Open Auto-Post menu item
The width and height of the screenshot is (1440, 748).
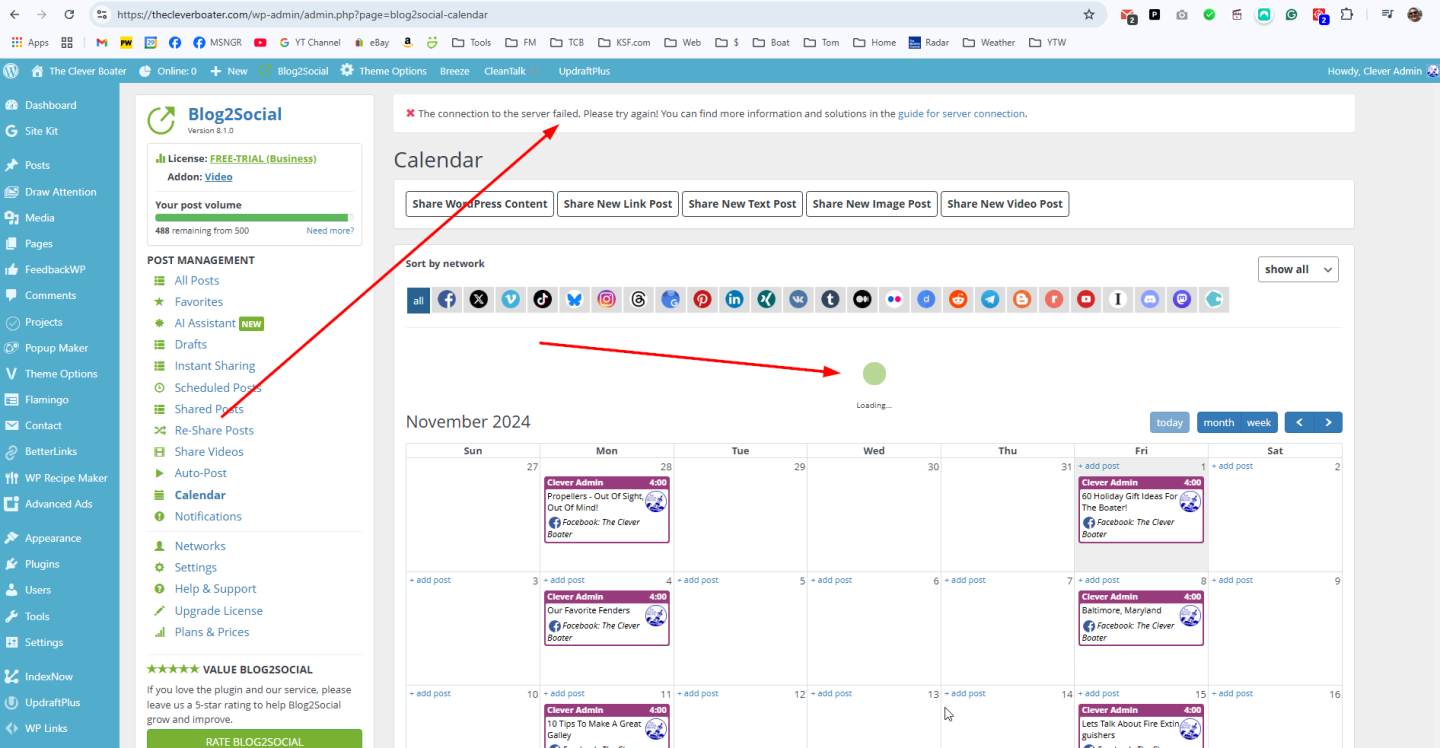tap(201, 473)
